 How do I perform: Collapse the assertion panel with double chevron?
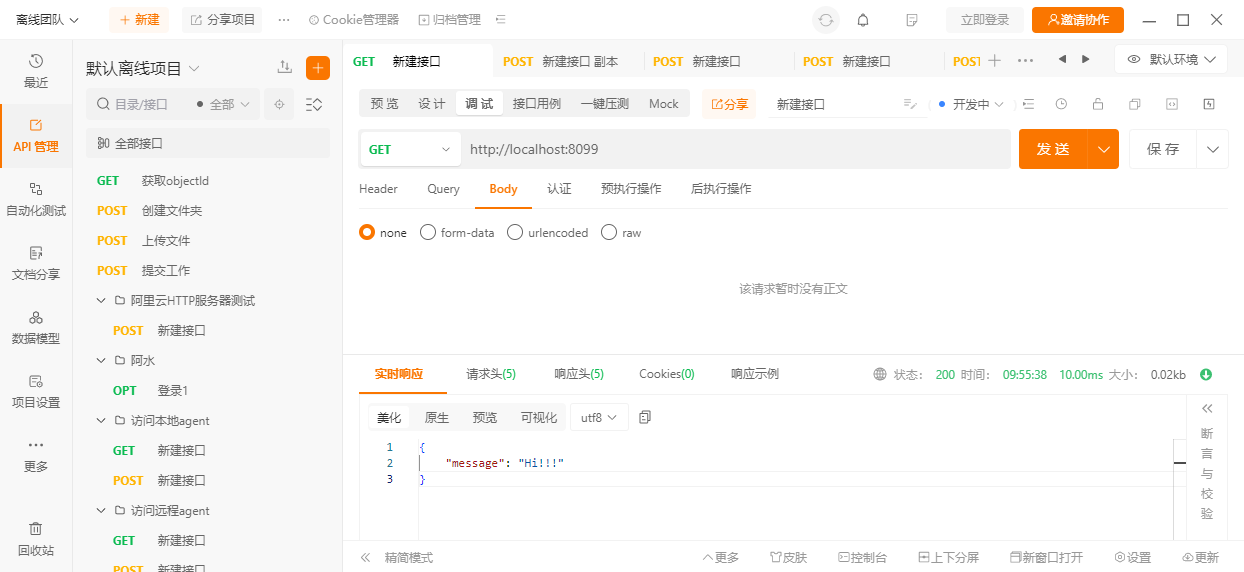coord(1207,408)
